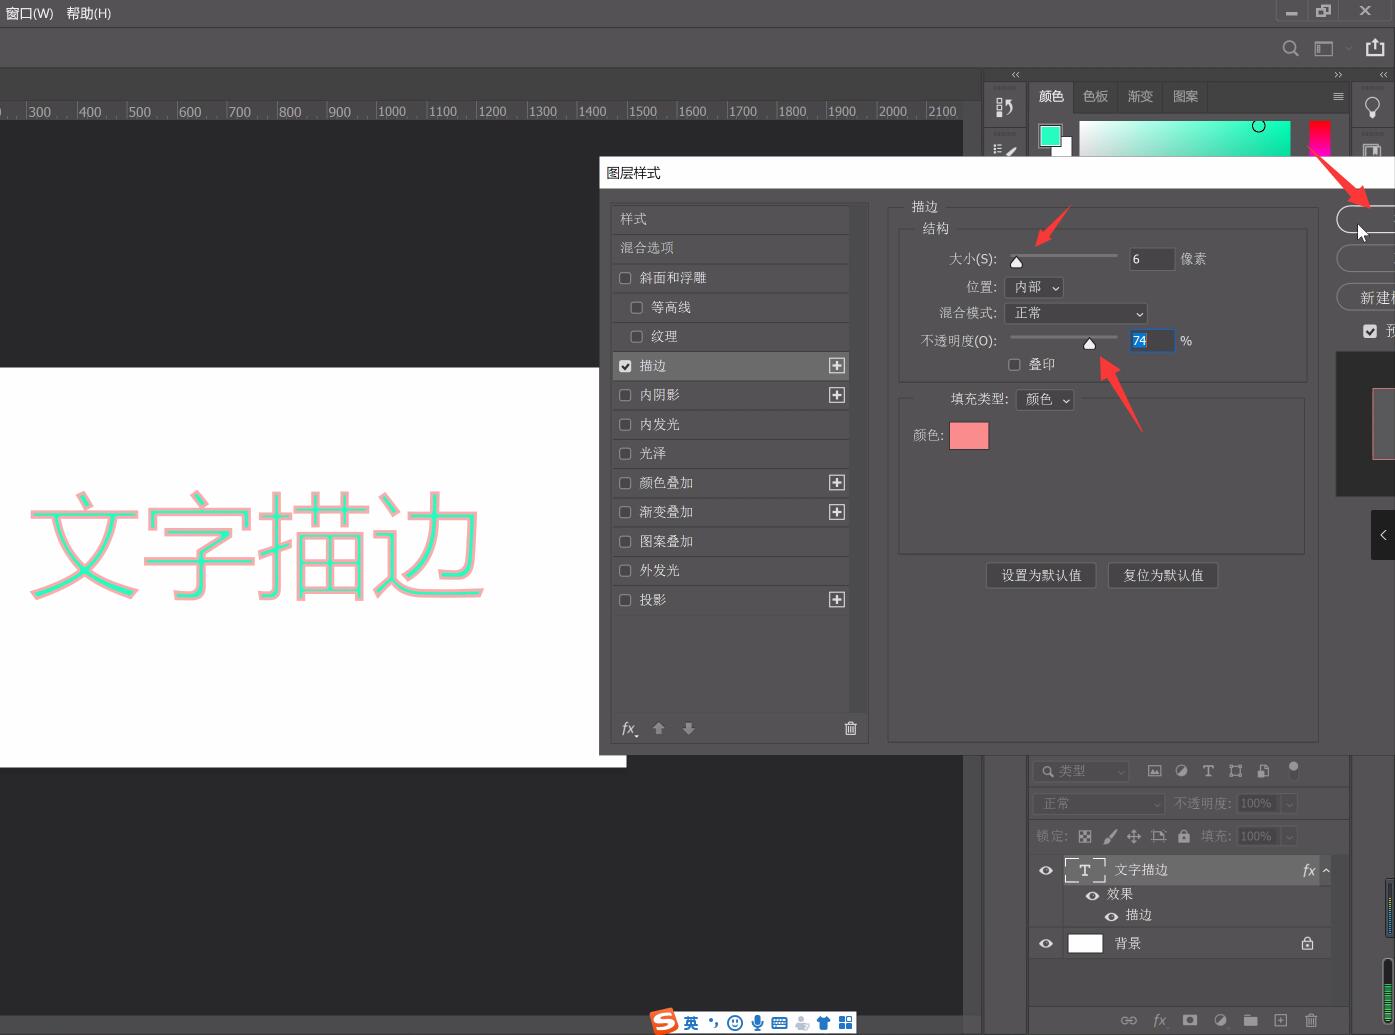
Task: Collapse effects list of 文字描边 layer
Action: [1326, 870]
